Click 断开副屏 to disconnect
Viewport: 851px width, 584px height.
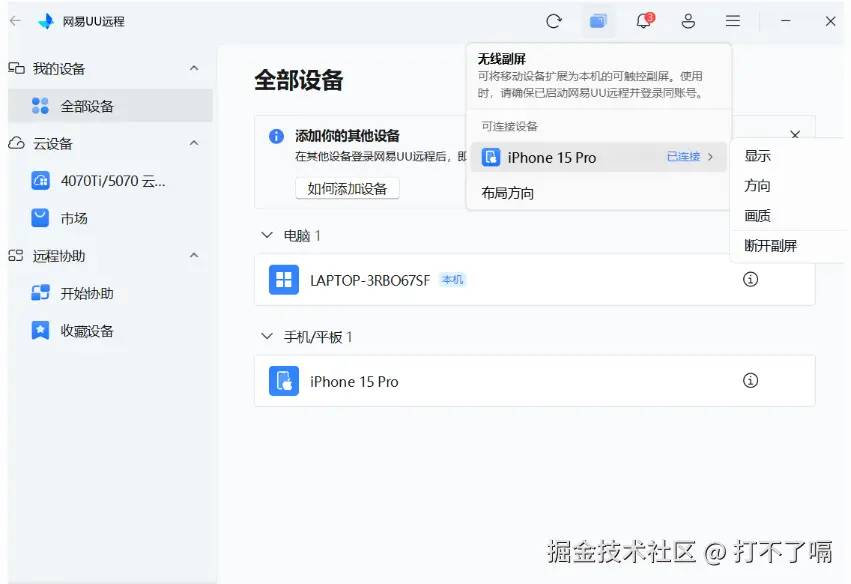771,246
